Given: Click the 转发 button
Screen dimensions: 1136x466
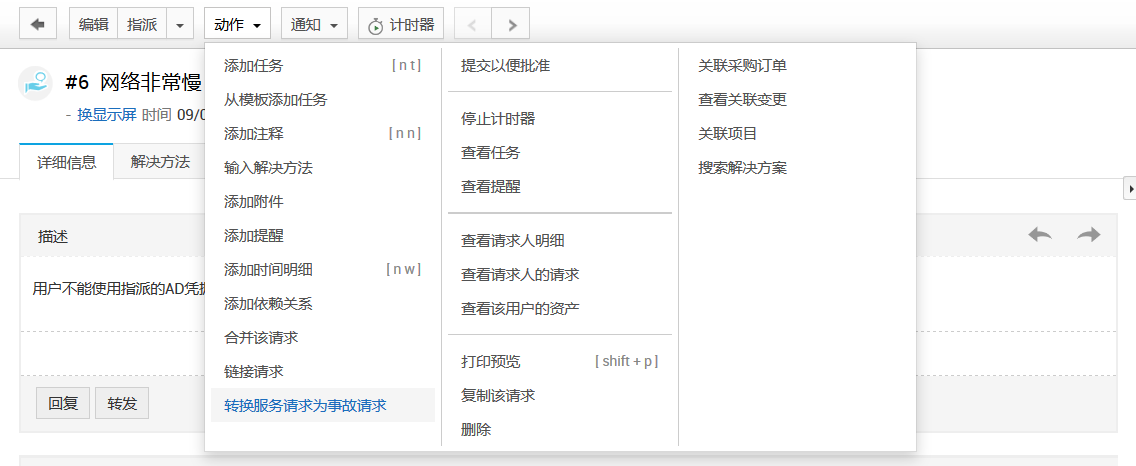Looking at the screenshot, I should pos(122,404).
